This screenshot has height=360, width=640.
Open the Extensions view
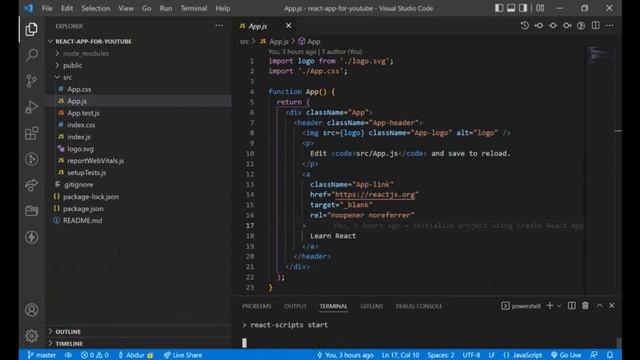click(31, 133)
